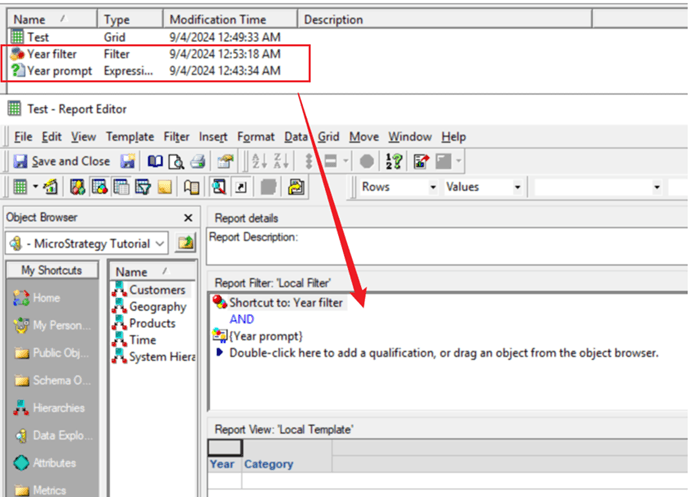Image resolution: width=690 pixels, height=497 pixels.
Task: Open the MicroStrategy Tutorial project dropdown
Action: pos(162,243)
